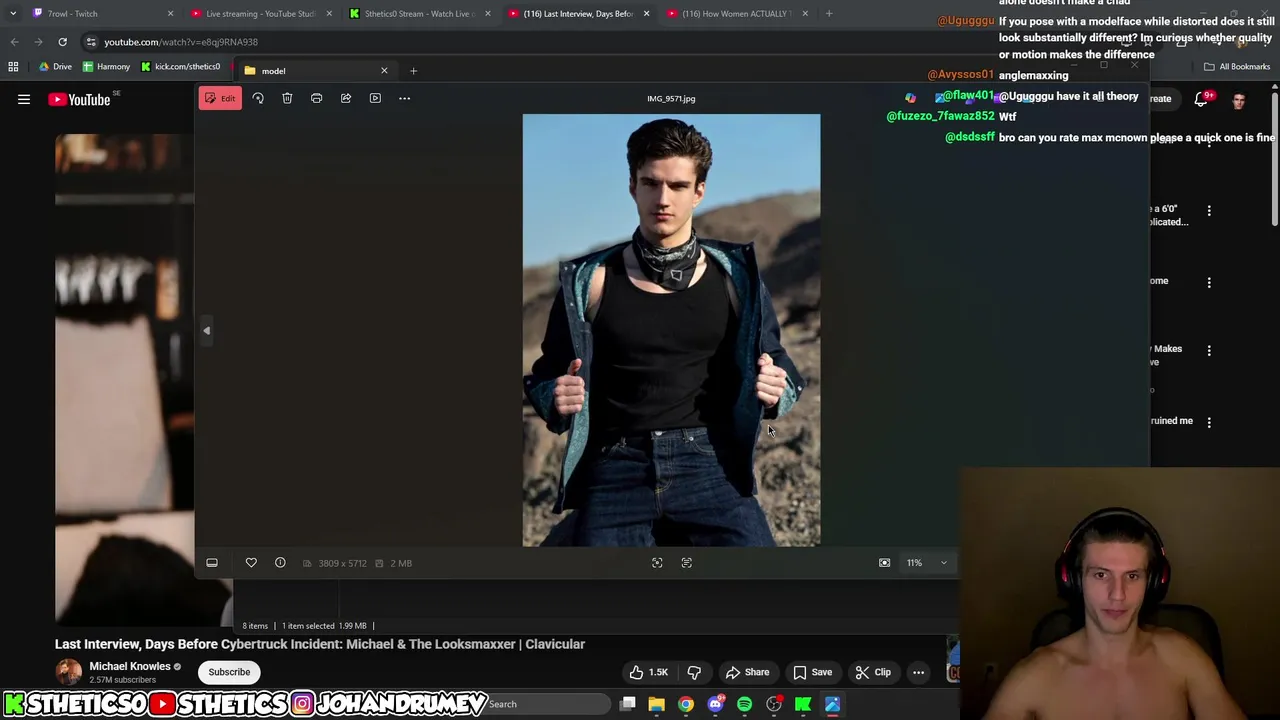
Task: Favorite the photo with the heart icon
Action: 251,563
